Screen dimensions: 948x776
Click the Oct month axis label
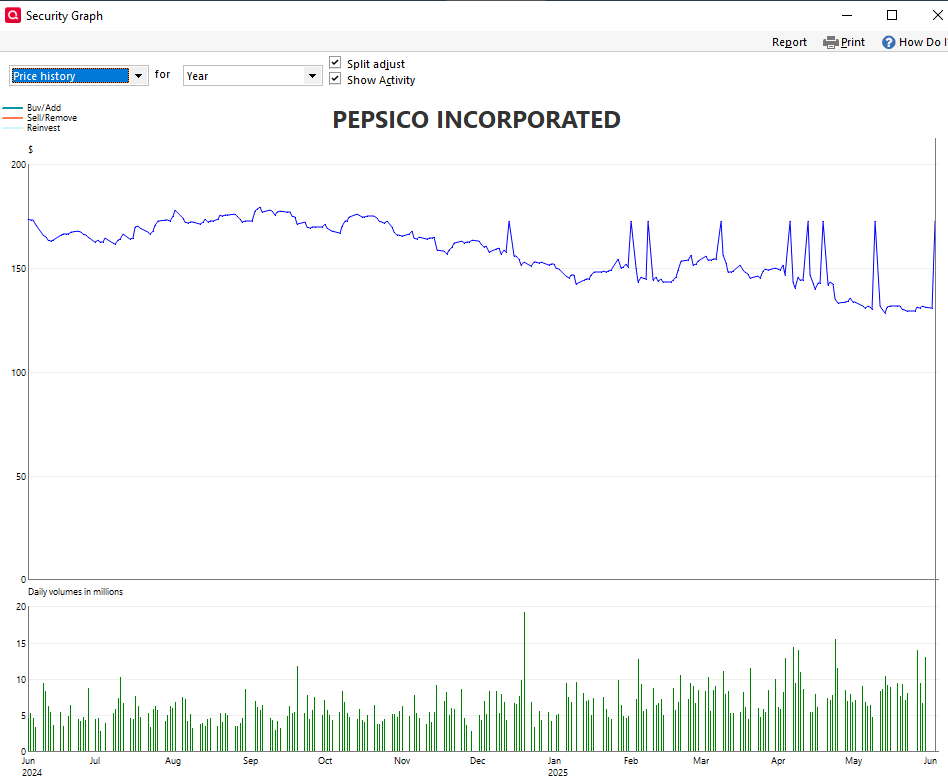pos(325,760)
